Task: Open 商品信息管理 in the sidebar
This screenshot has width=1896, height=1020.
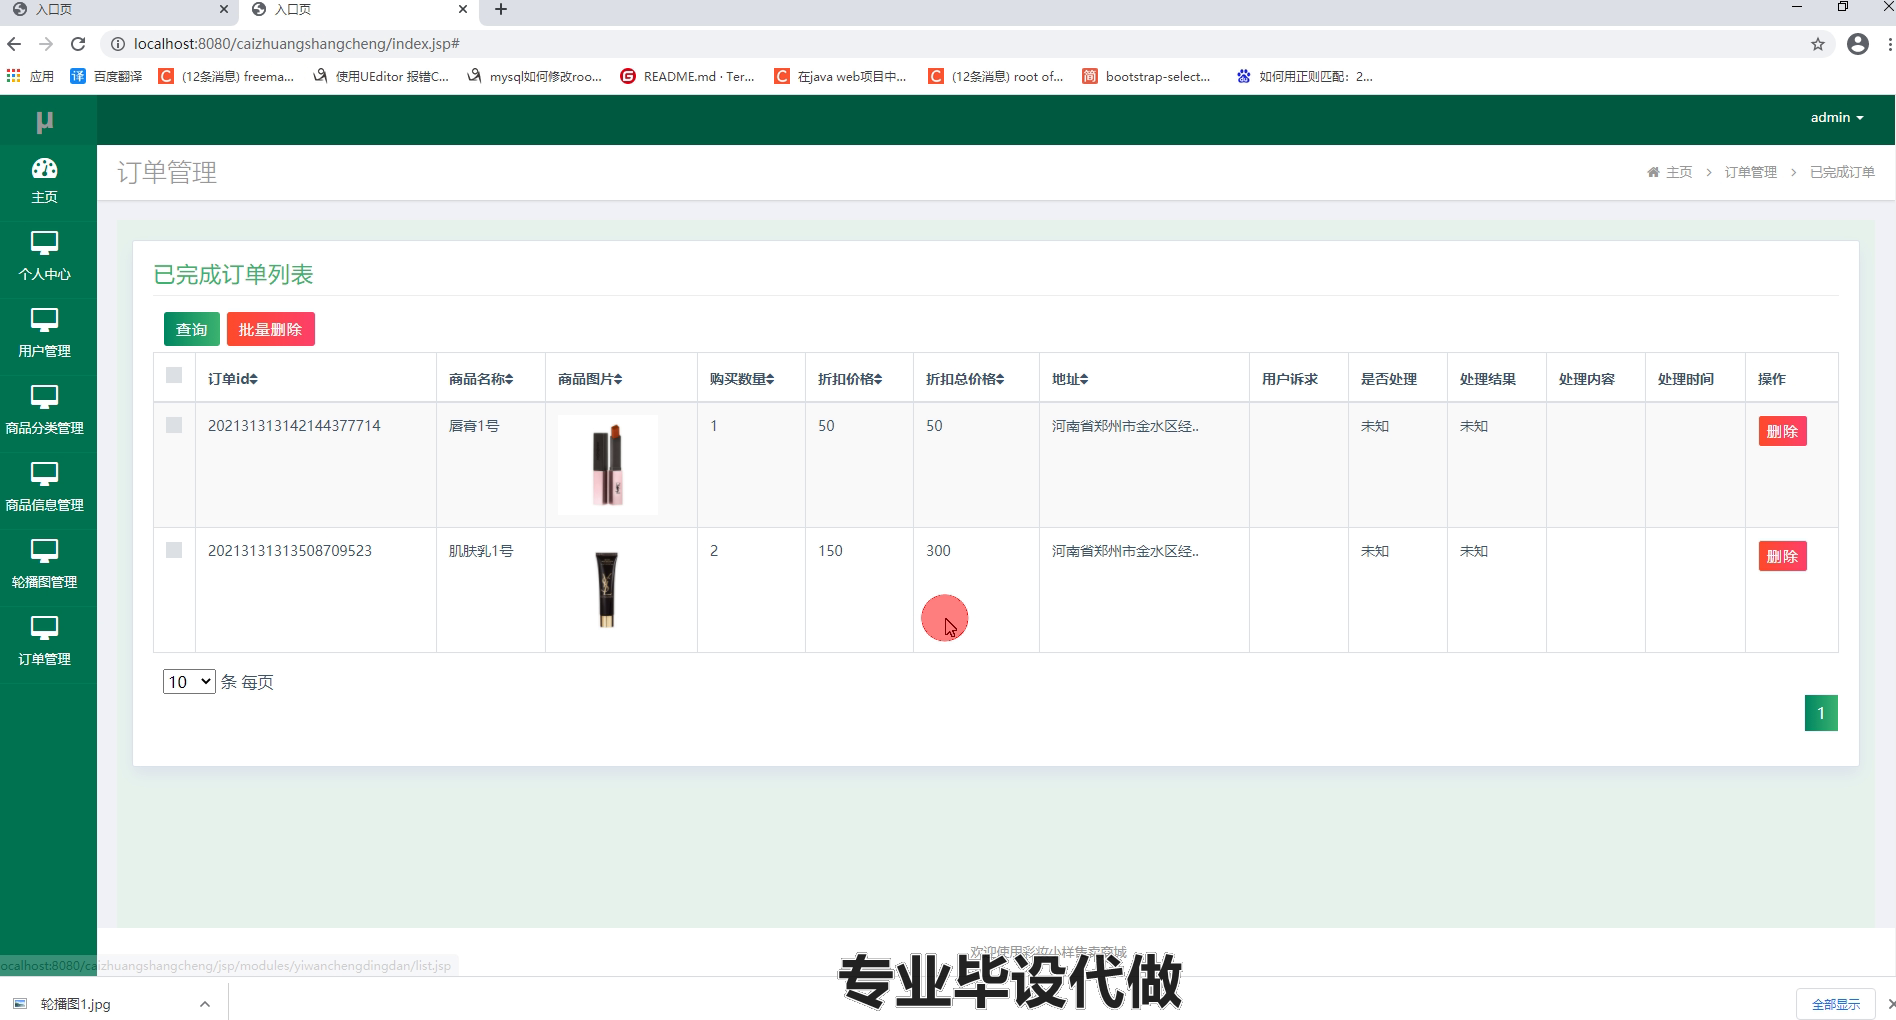Action: tap(44, 489)
